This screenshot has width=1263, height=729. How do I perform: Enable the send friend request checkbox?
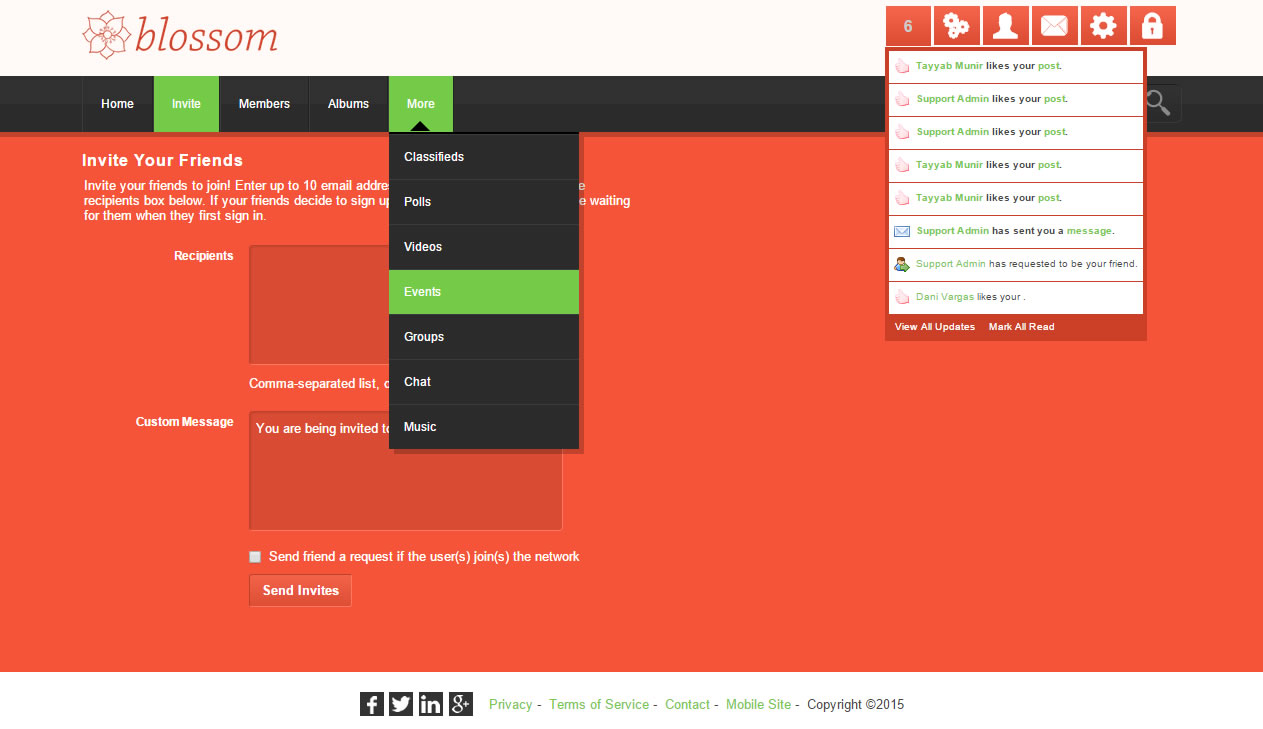tap(255, 557)
